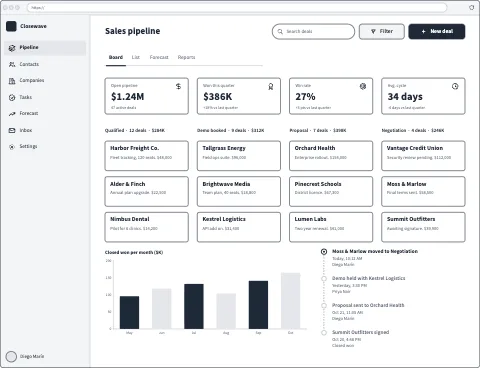Screen dimensions: 480x368
Task: Click the Contacts people icon
Action: pos(12,64)
